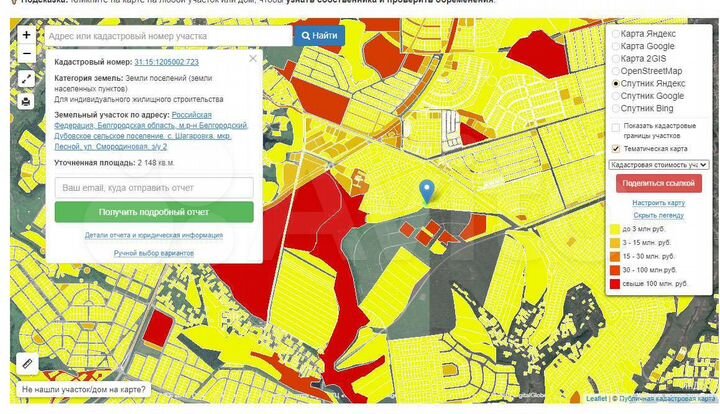
Task: Click 'Уточненная площадь: 2 148 кв.м.' text
Action: click(114, 163)
